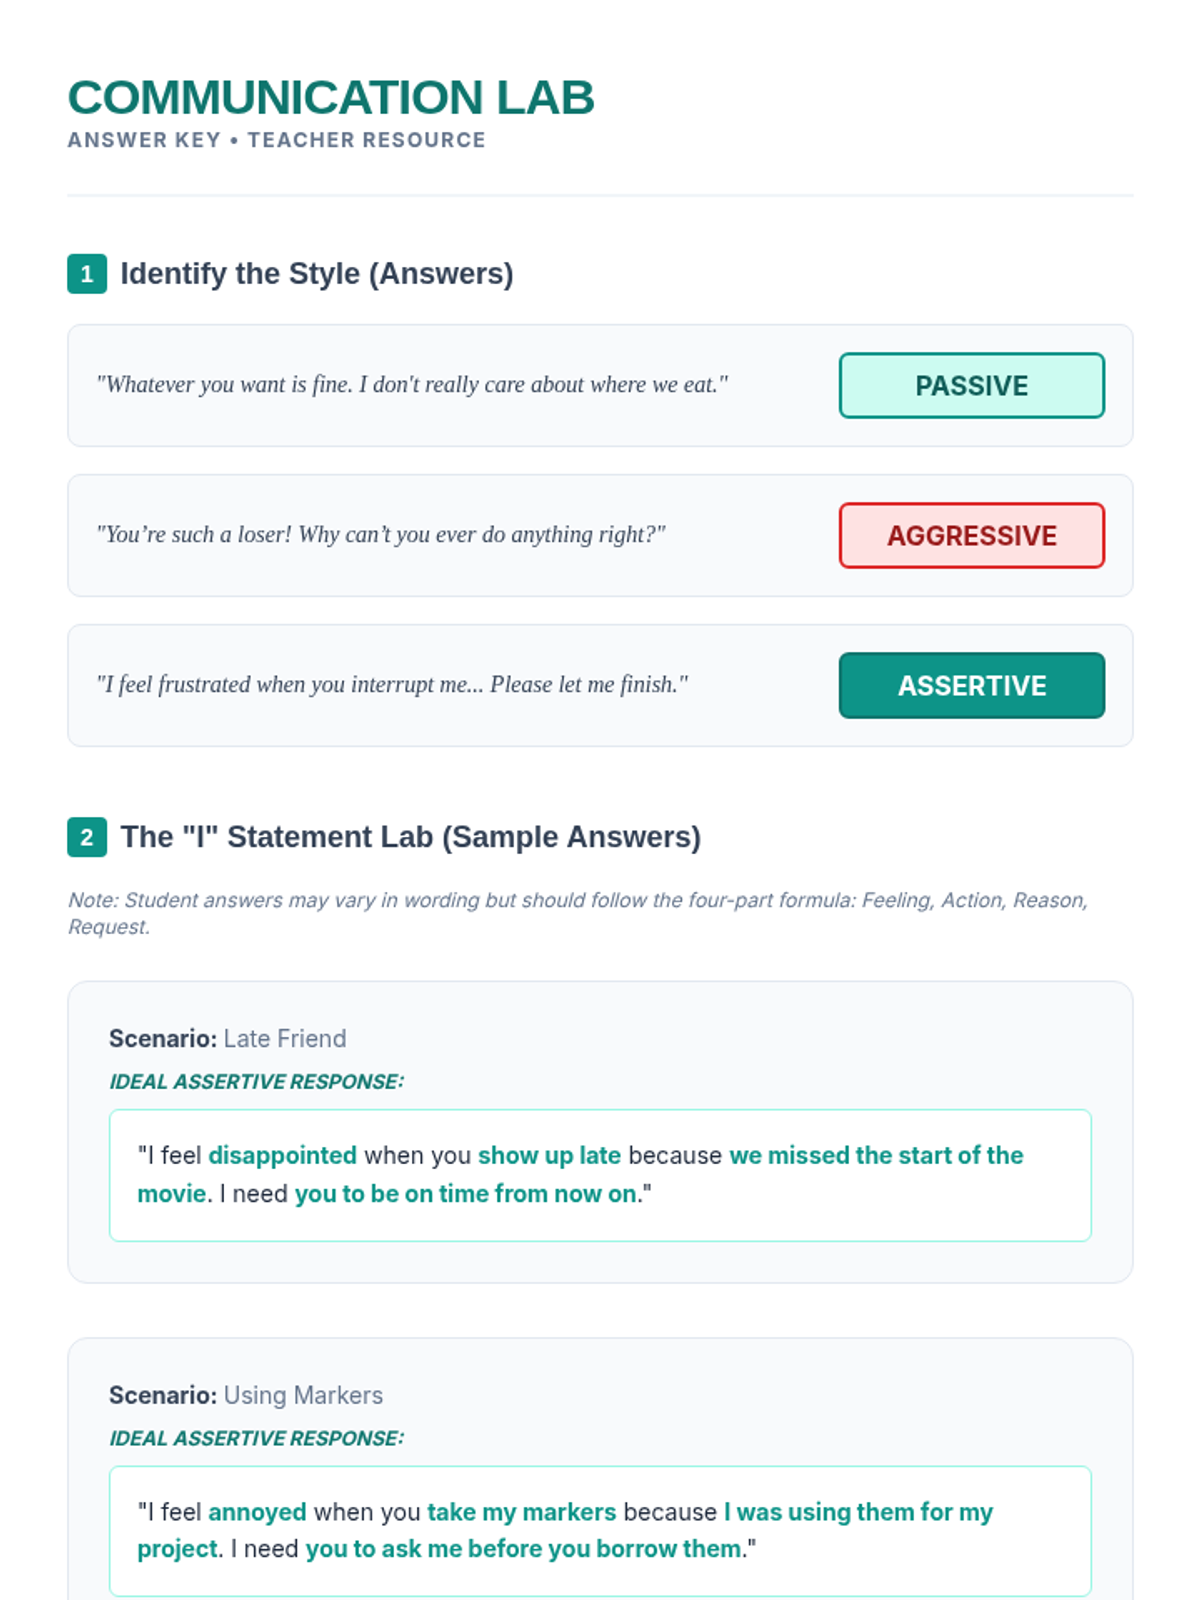Click the word "disappointed" in the response
Viewport: 1200px width, 1600px height.
pyautogui.click(x=282, y=1155)
